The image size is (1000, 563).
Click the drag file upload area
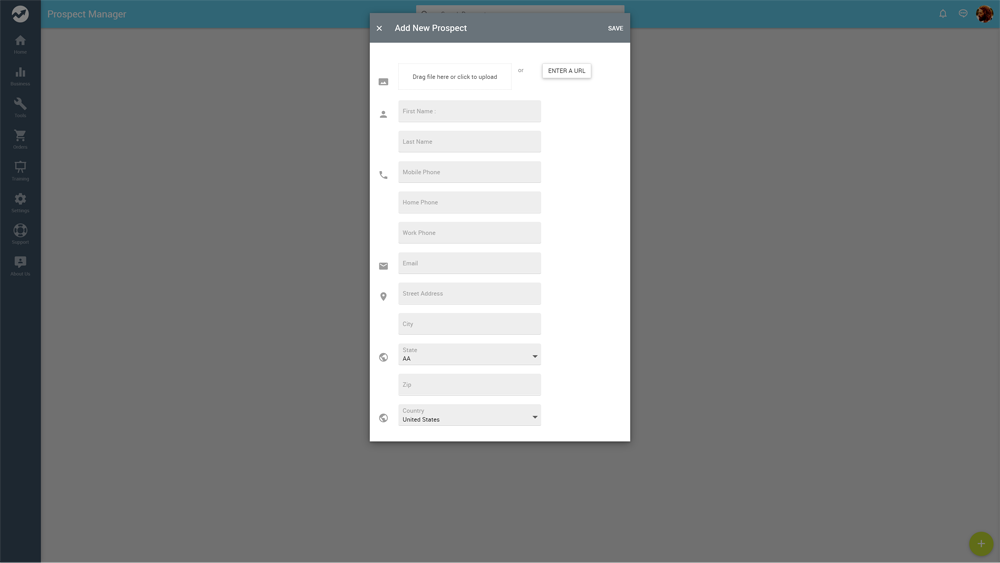[x=454, y=77]
